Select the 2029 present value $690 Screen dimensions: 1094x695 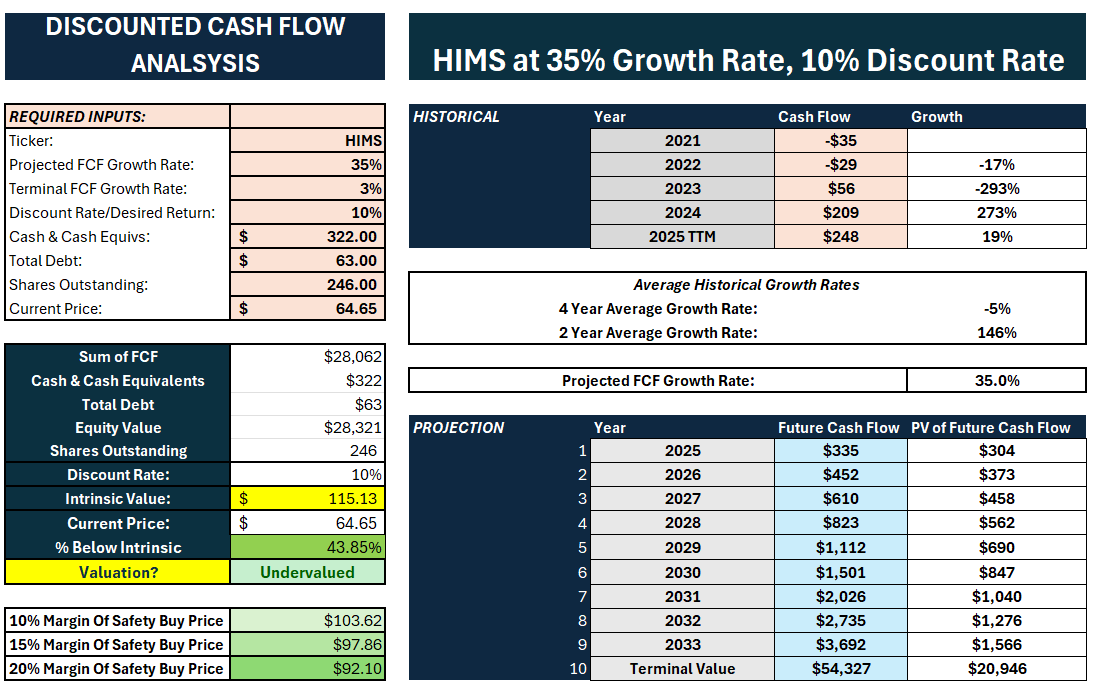click(997, 548)
